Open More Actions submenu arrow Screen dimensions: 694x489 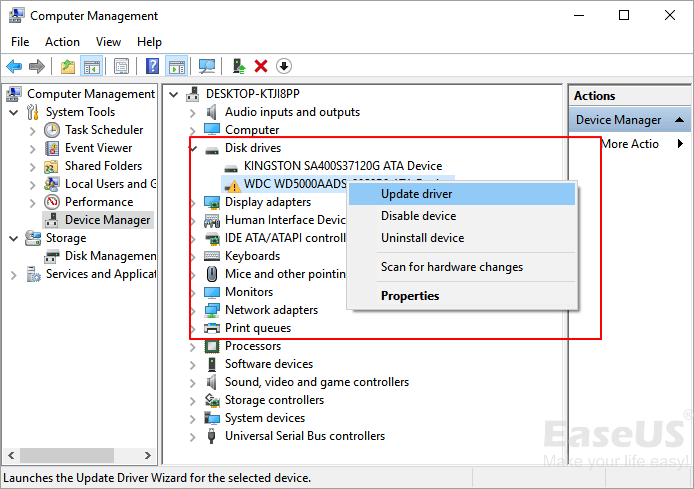[x=680, y=144]
